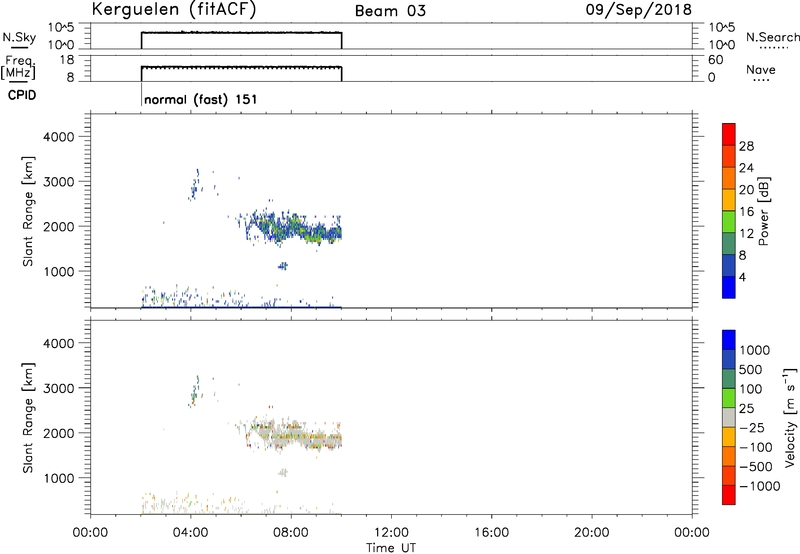Click the blue bottom of the power colorbar
This screenshot has width=800, height=554.
729,287
